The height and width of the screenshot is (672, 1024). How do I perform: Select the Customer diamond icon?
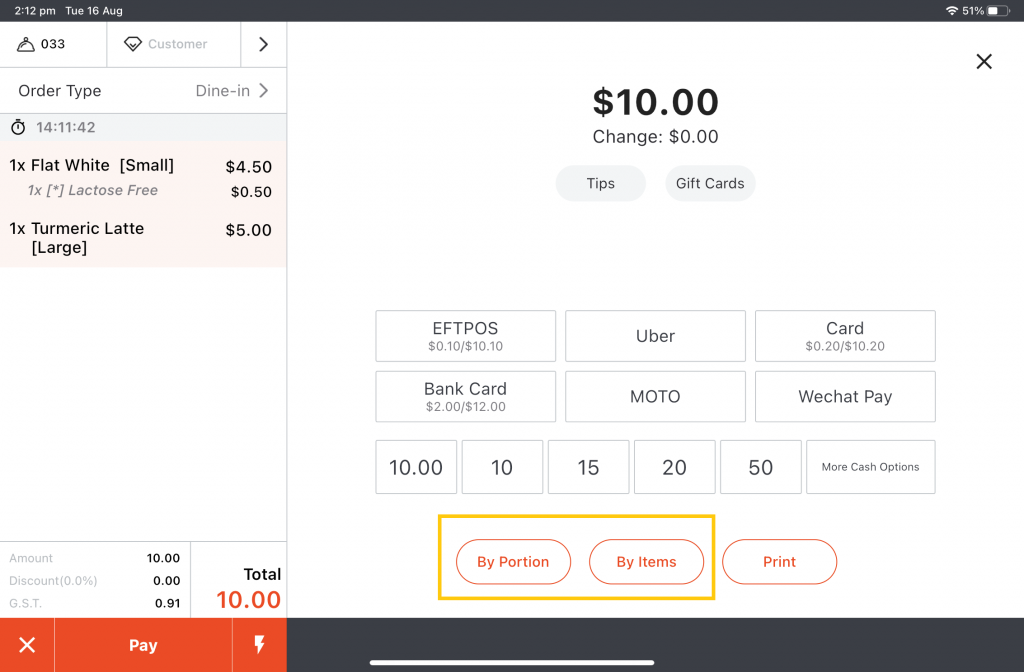pyautogui.click(x=132, y=44)
